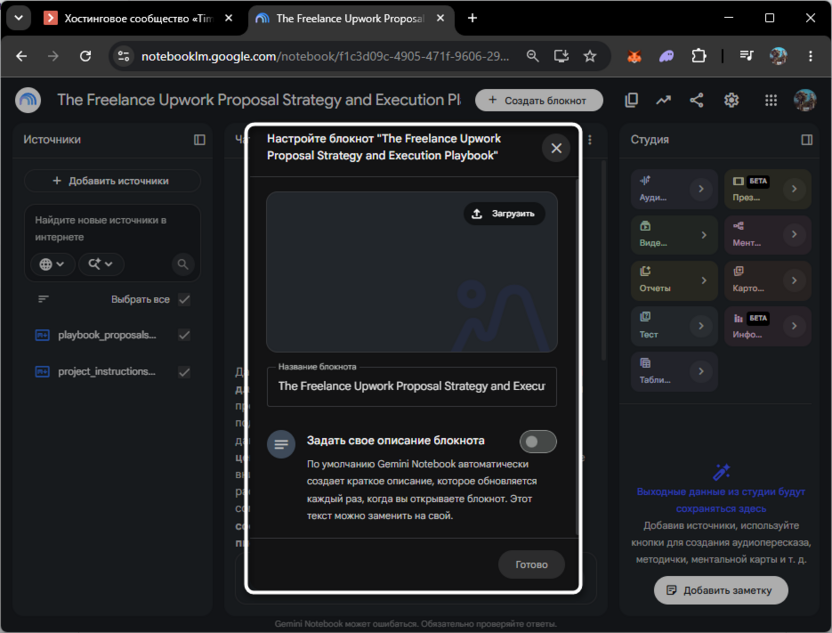Click the browser back arrow

(21, 56)
